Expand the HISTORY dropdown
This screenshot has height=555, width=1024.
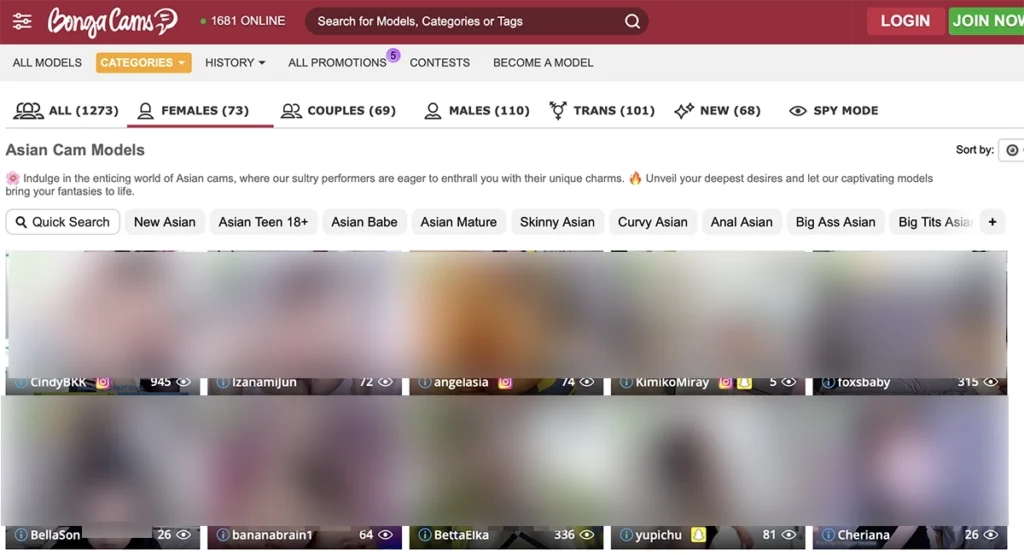point(235,63)
